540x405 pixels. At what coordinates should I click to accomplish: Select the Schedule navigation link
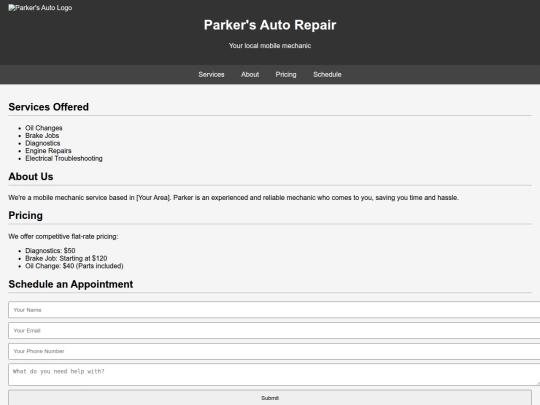327,74
